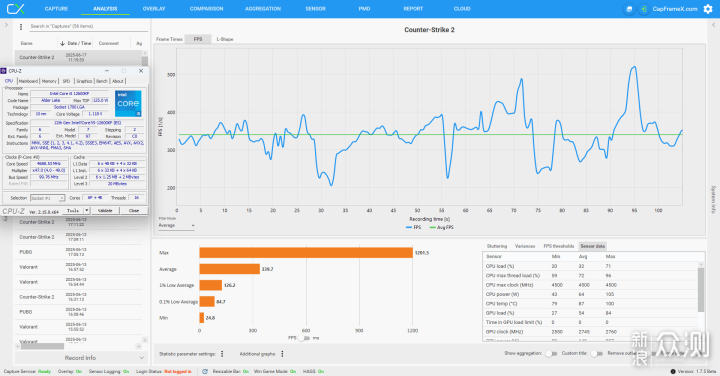Click the screenshot icon near CapFrameX.com

coord(629,9)
